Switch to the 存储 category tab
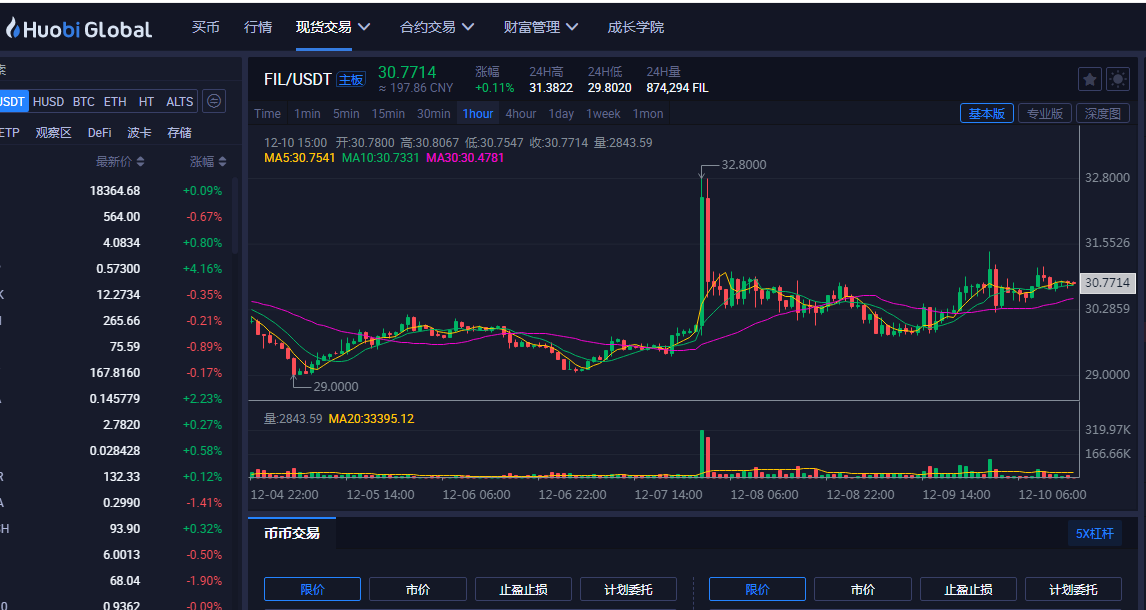This screenshot has height=610, width=1146. [177, 132]
